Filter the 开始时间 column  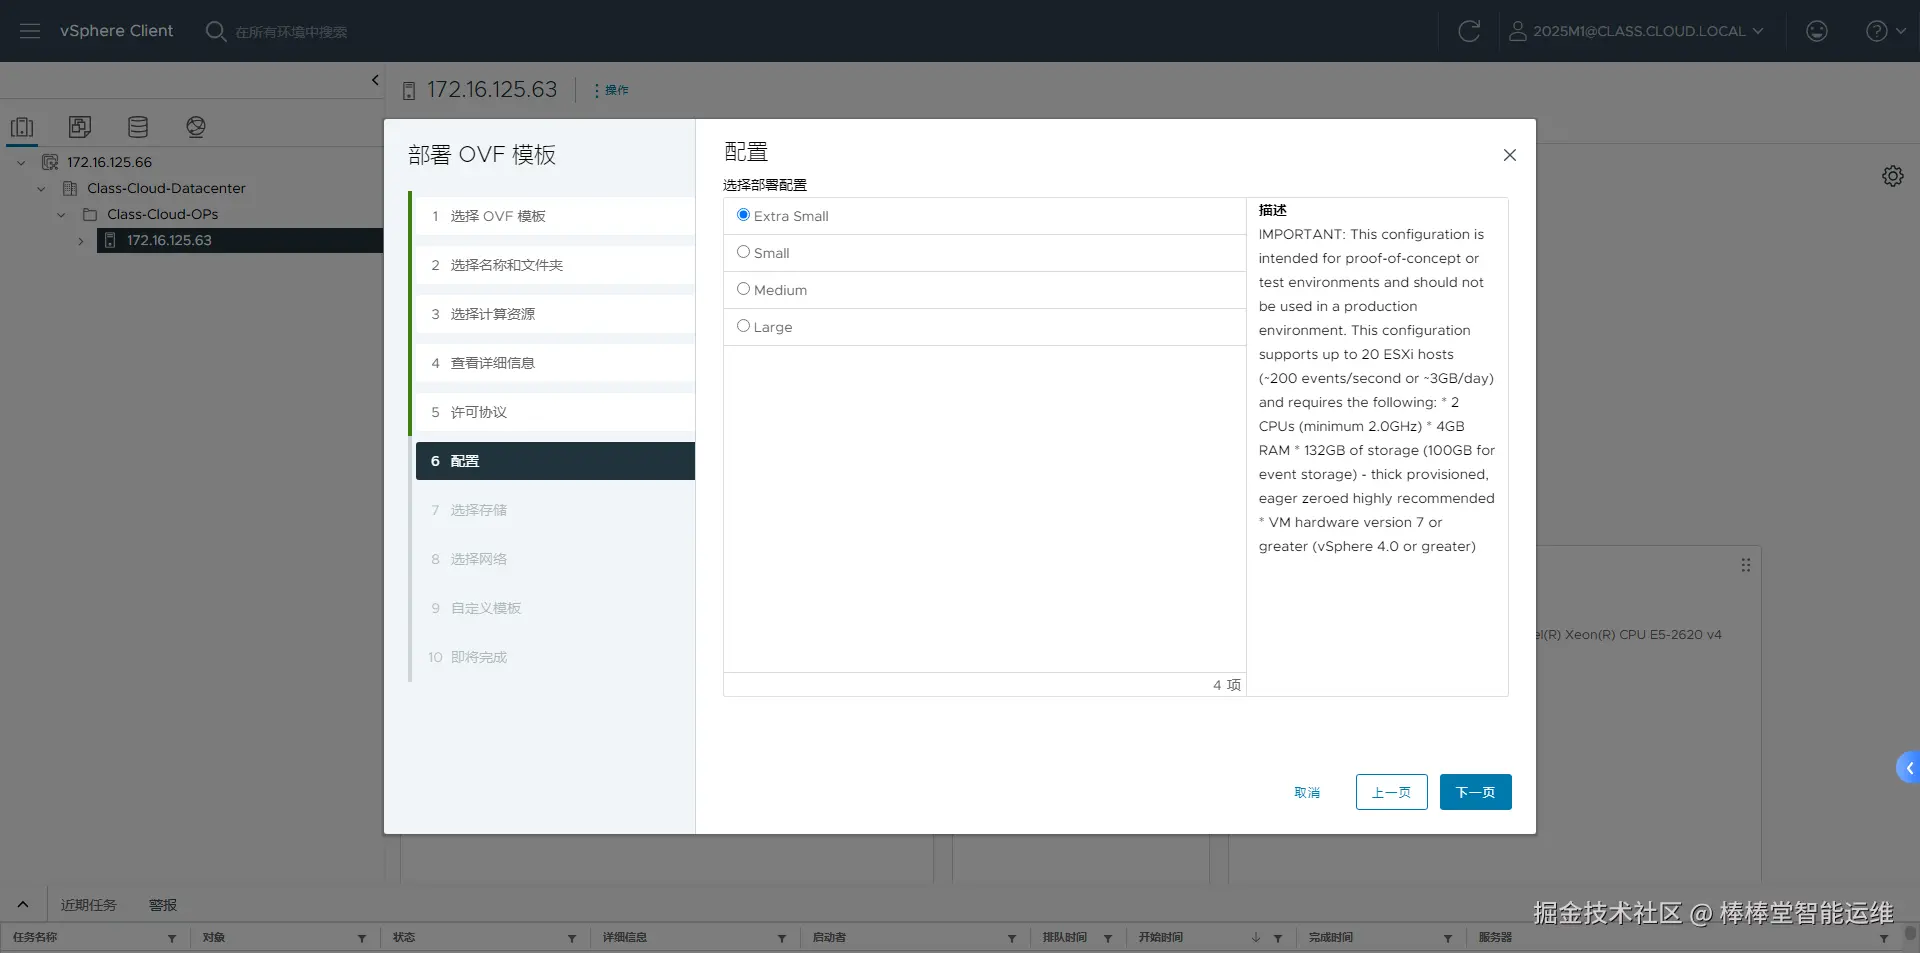(1278, 938)
